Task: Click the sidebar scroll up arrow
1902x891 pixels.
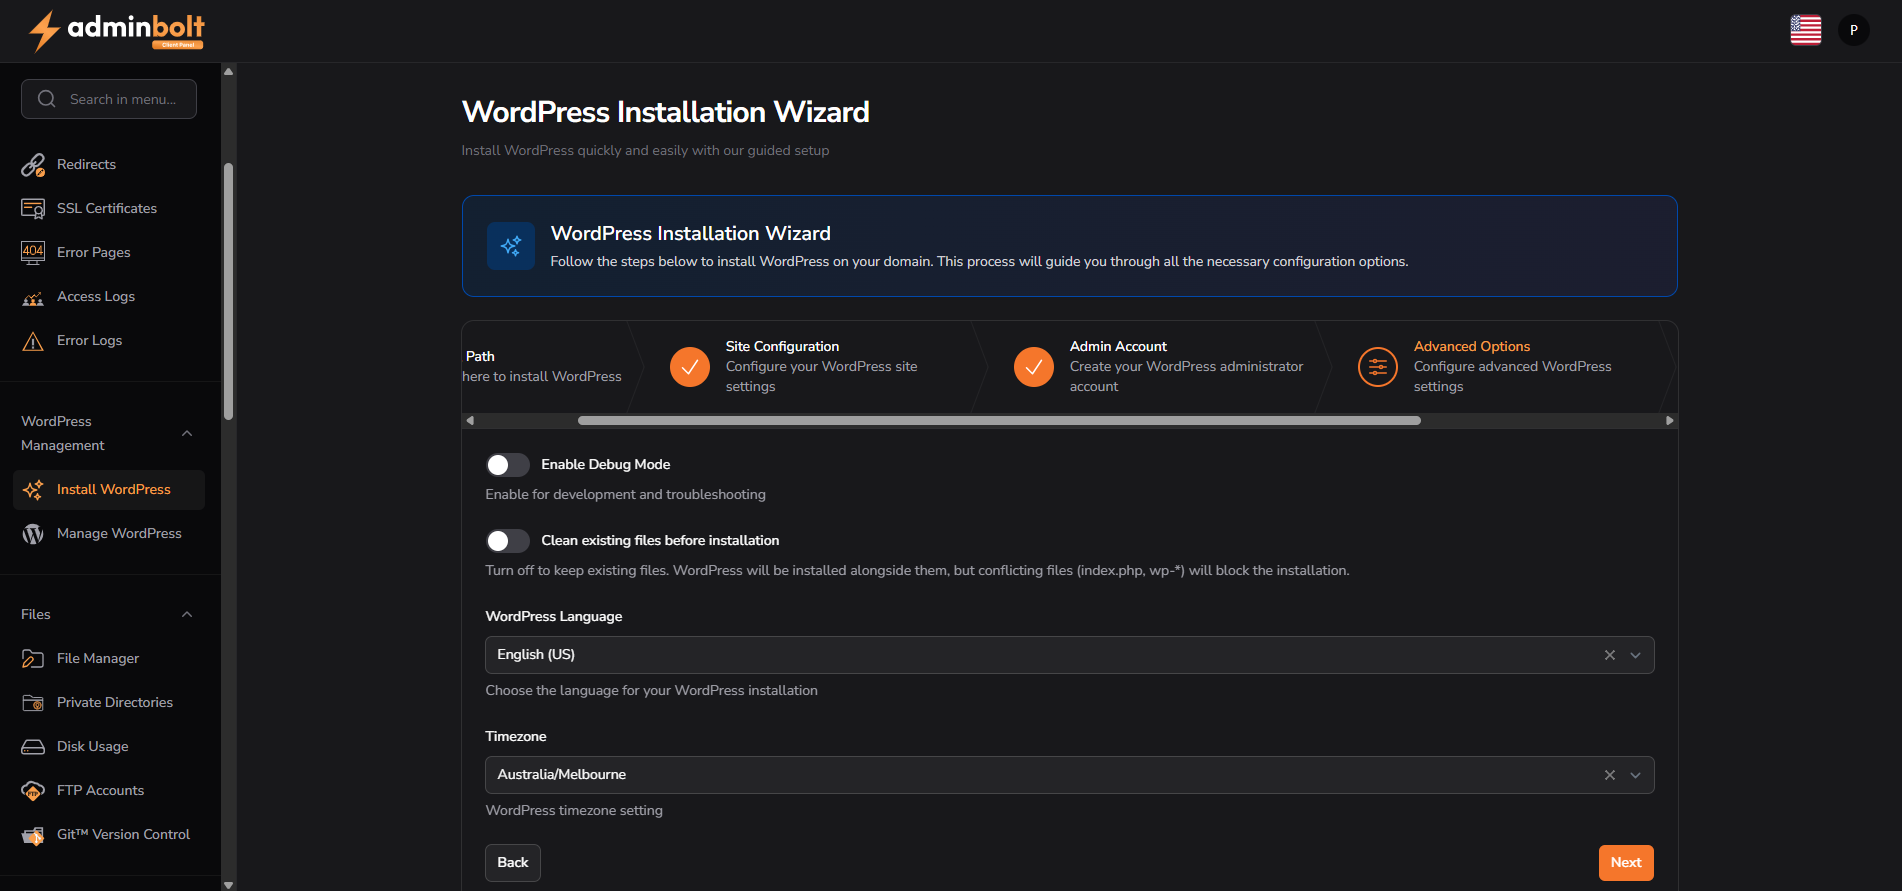Action: [229, 71]
